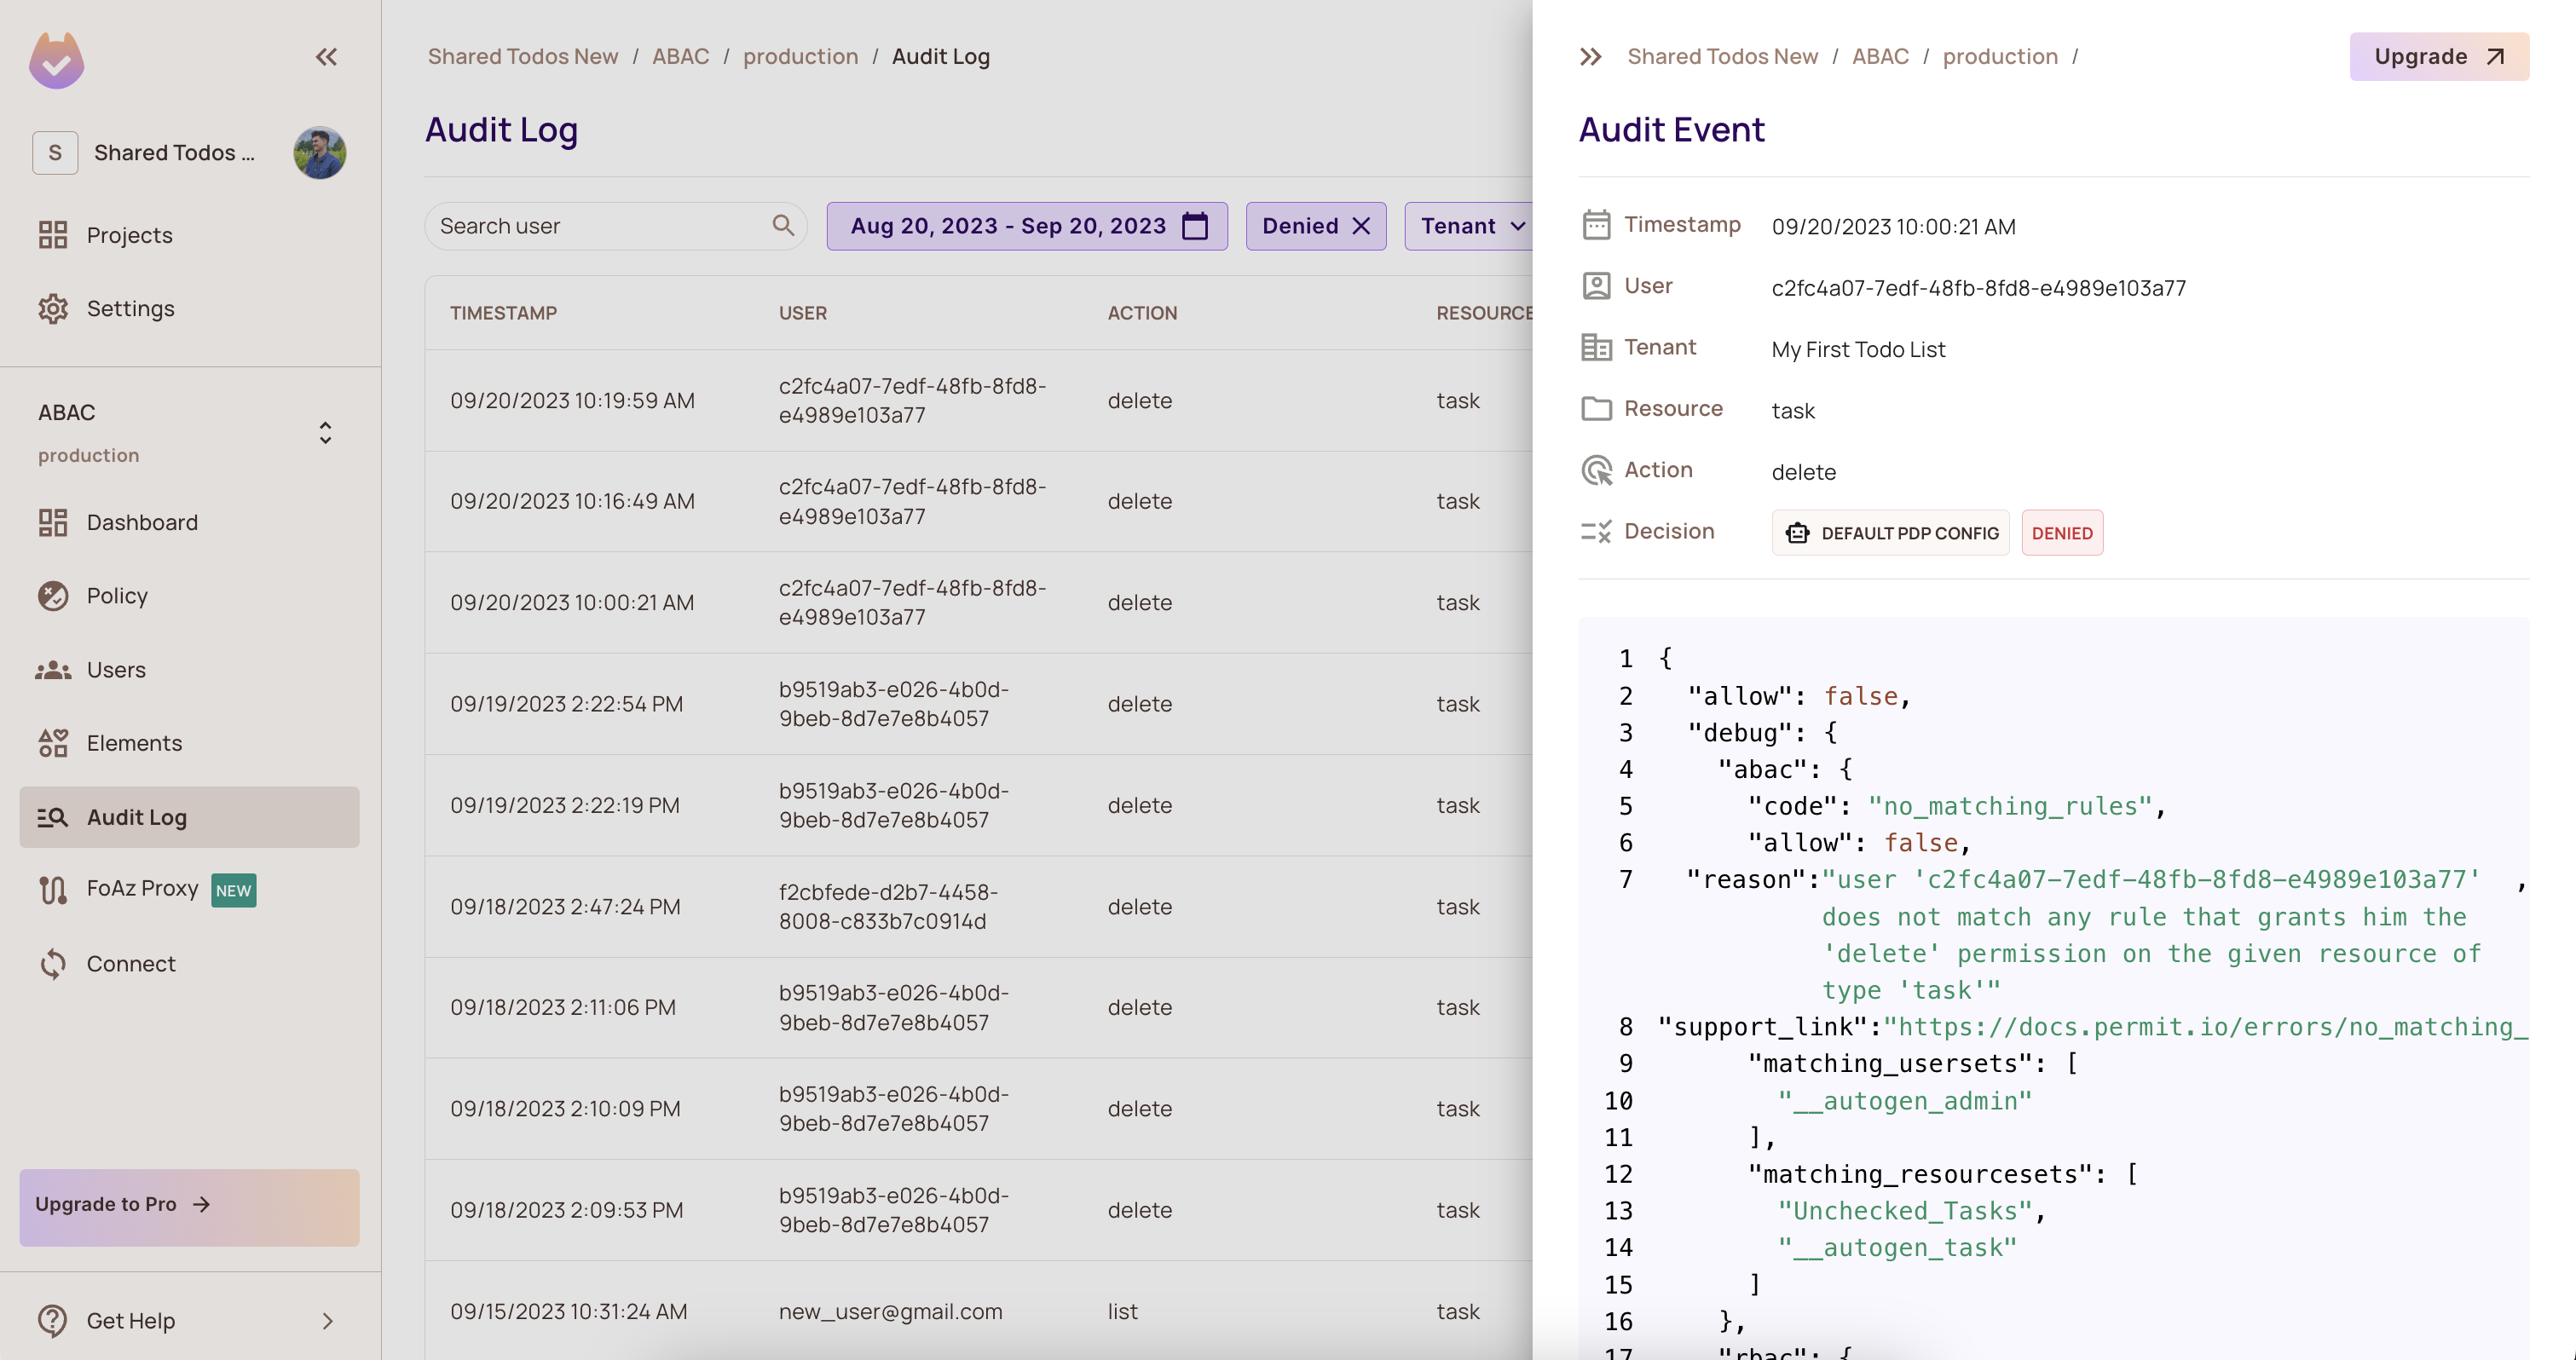The width and height of the screenshot is (2576, 1360).
Task: Click the ABAC breadcrumb link
Action: pyautogui.click(x=680, y=57)
